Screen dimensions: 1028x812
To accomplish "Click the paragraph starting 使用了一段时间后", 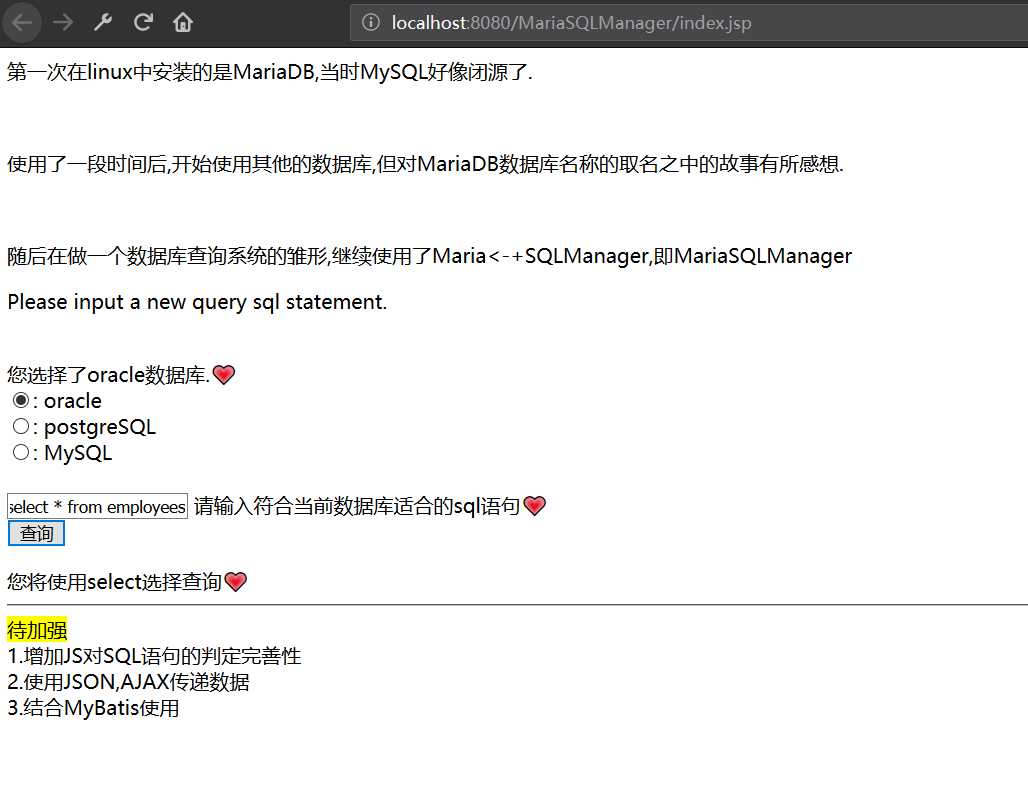I will pyautogui.click(x=425, y=164).
